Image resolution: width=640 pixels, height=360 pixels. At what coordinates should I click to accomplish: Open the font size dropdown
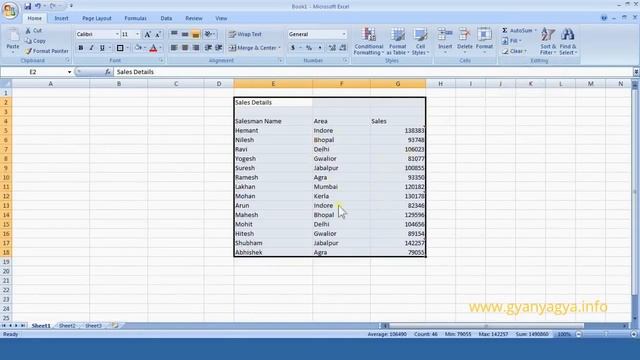click(x=137, y=34)
